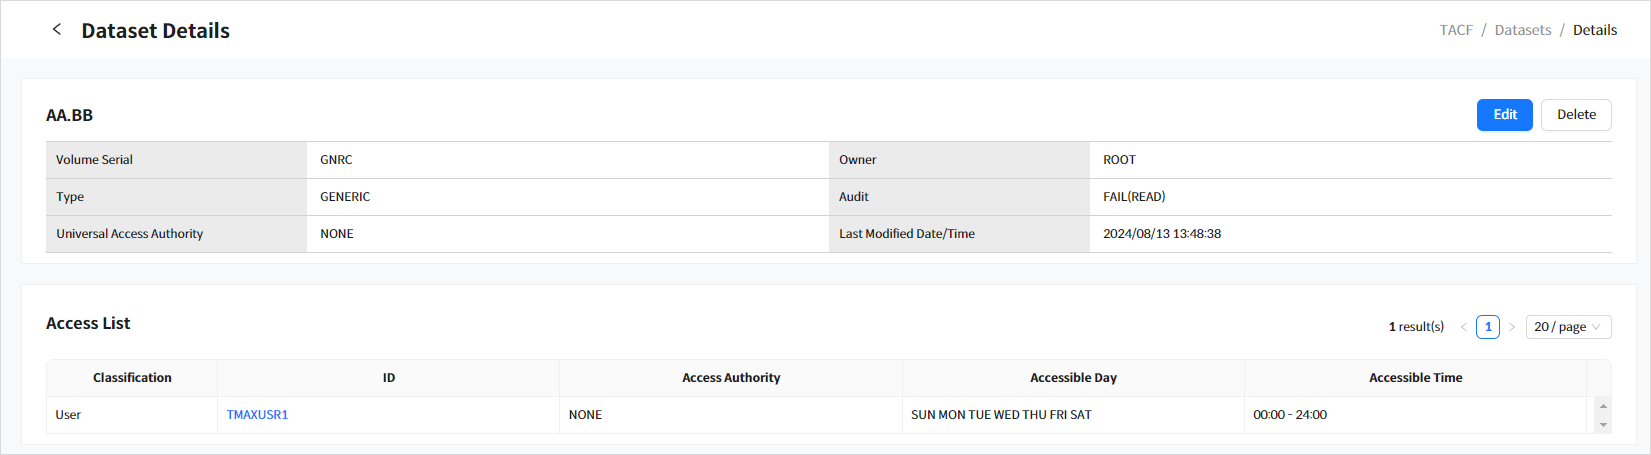
Task: Open Datasets from the breadcrumb trail
Action: point(1522,30)
